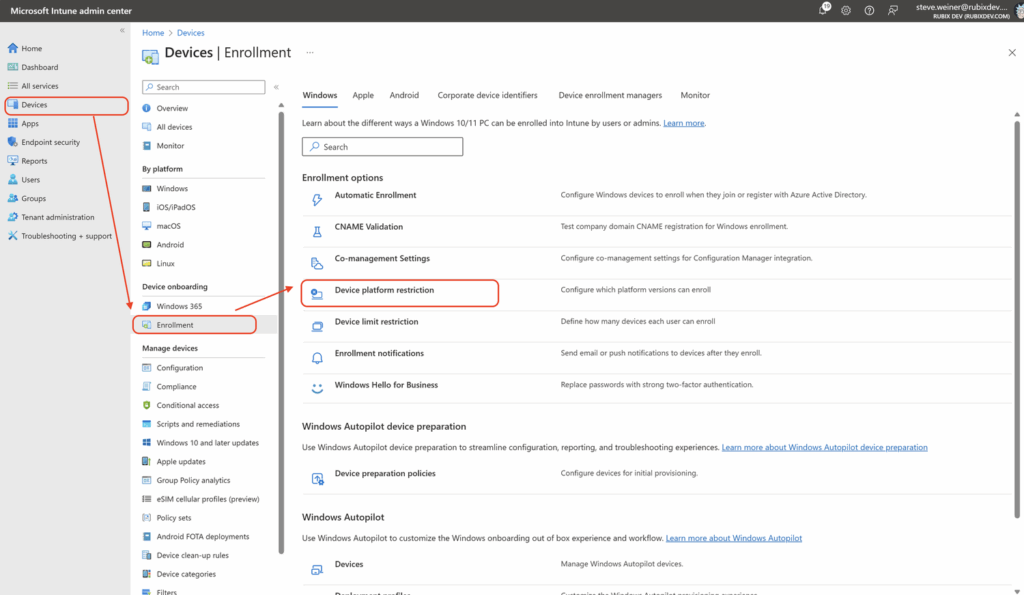Open the Corporate device identifiers tab
This screenshot has width=1024, height=595.
coord(487,95)
